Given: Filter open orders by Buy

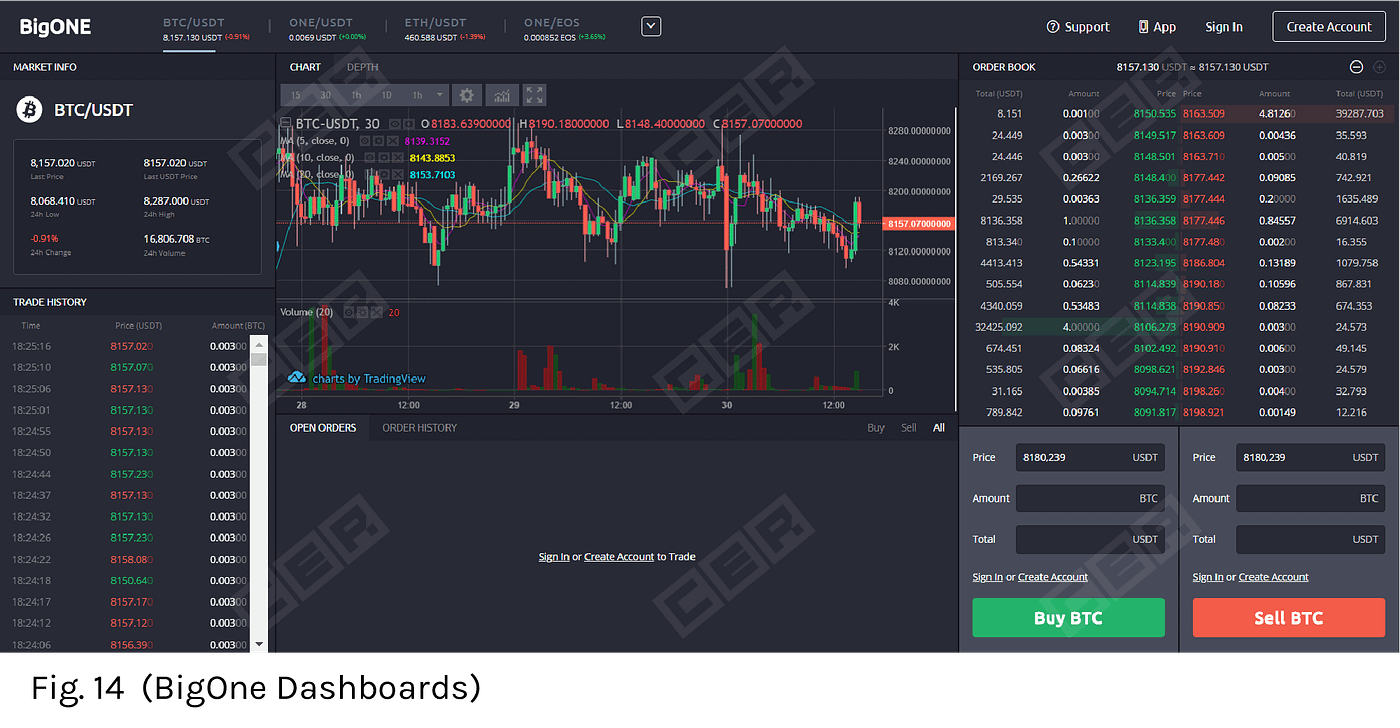Looking at the screenshot, I should (x=876, y=428).
